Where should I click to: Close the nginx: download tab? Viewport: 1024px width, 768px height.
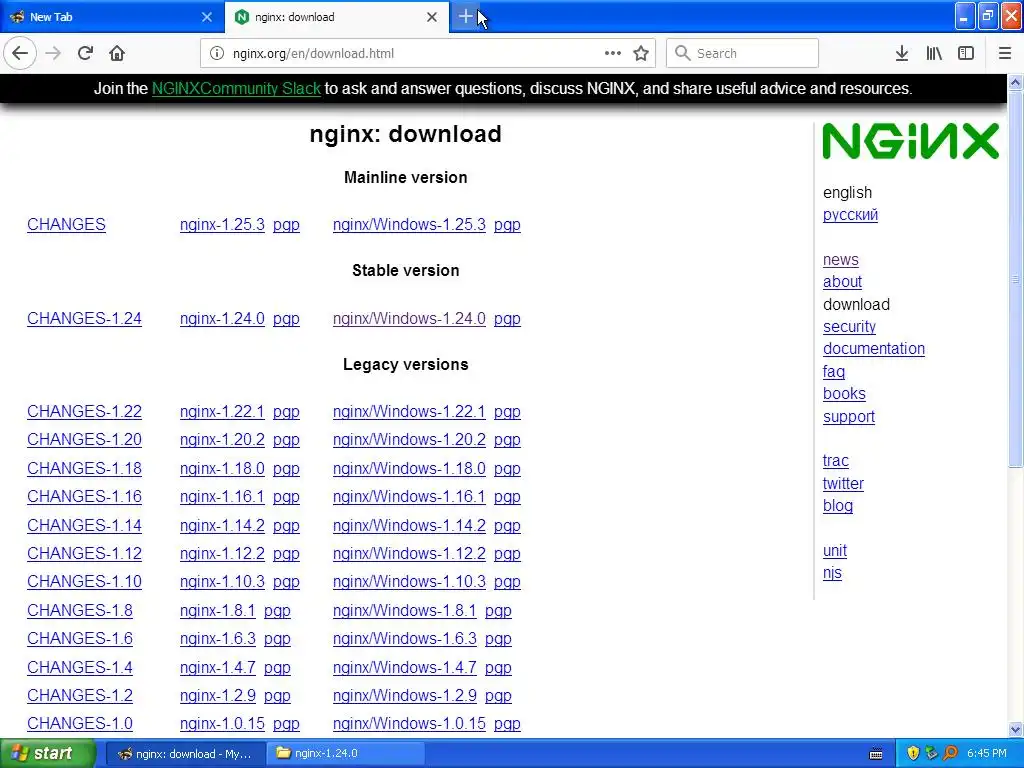(432, 17)
